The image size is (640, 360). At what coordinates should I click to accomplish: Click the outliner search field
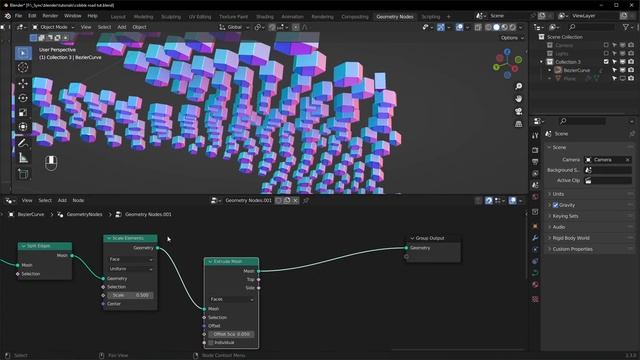click(591, 27)
